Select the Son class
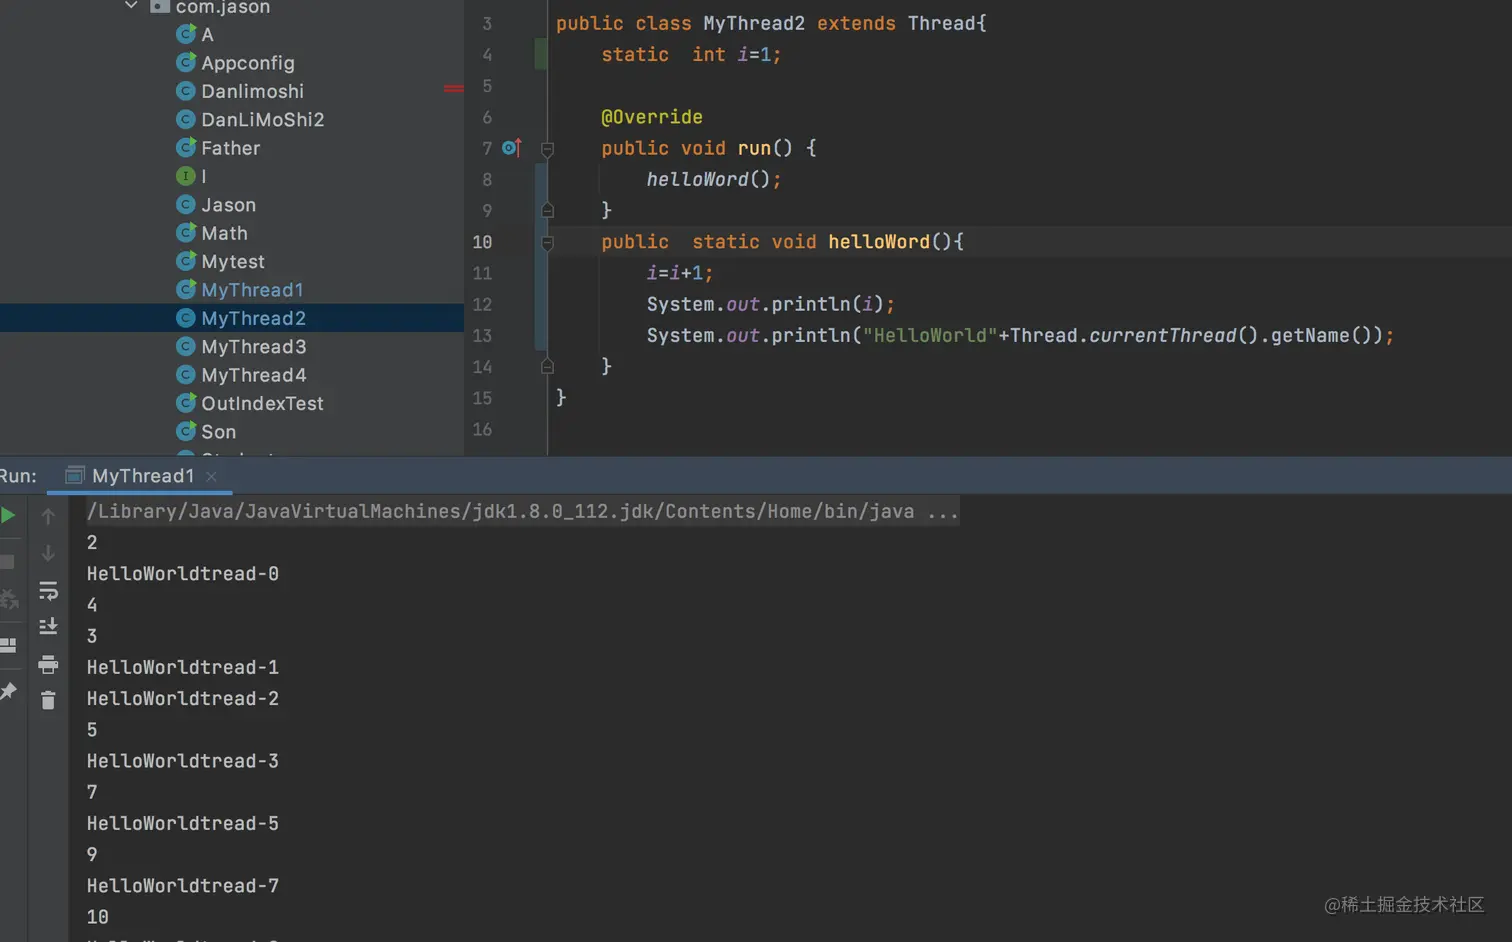The image size is (1512, 942). tap(218, 432)
